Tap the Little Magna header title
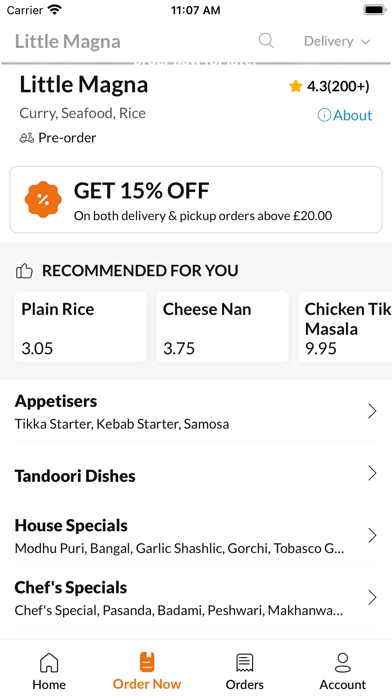The image size is (392, 696). [67, 42]
